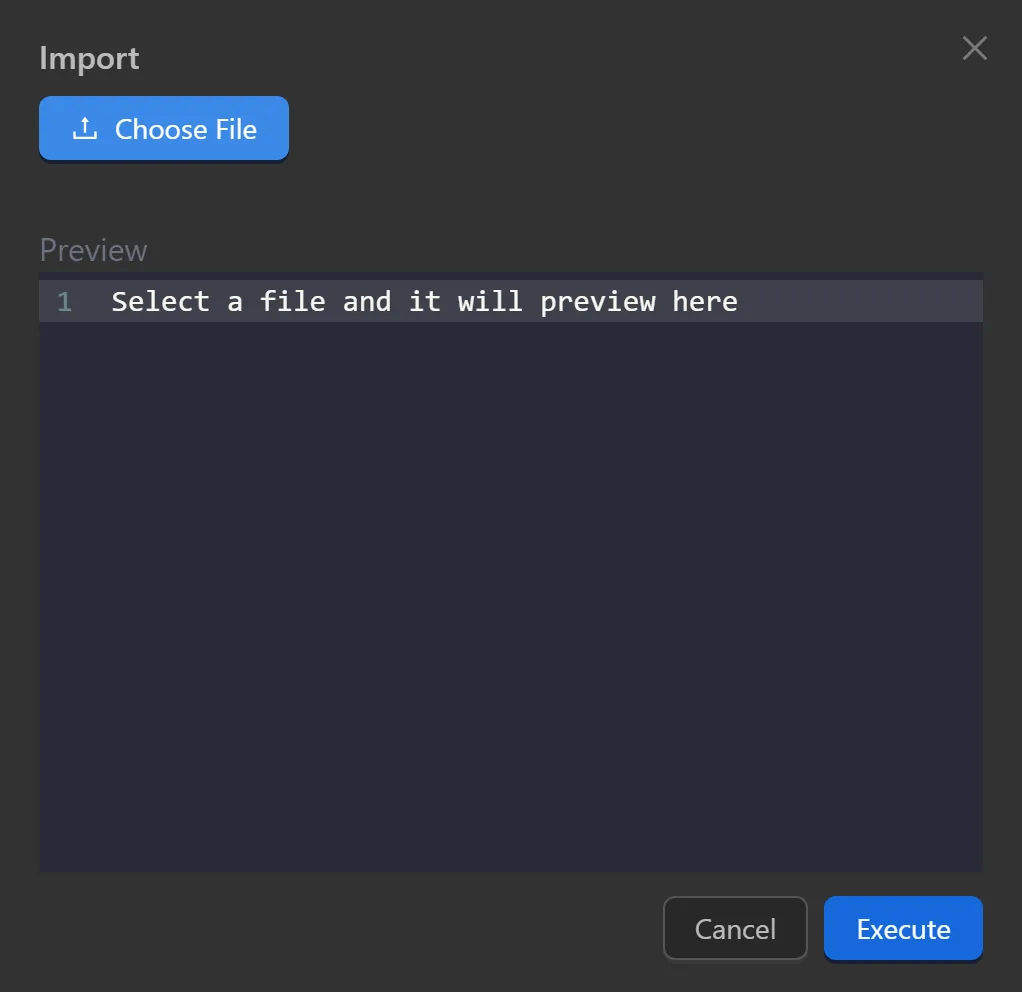Click the dark background of the preview pane
1022x992 pixels.
coord(511,650)
